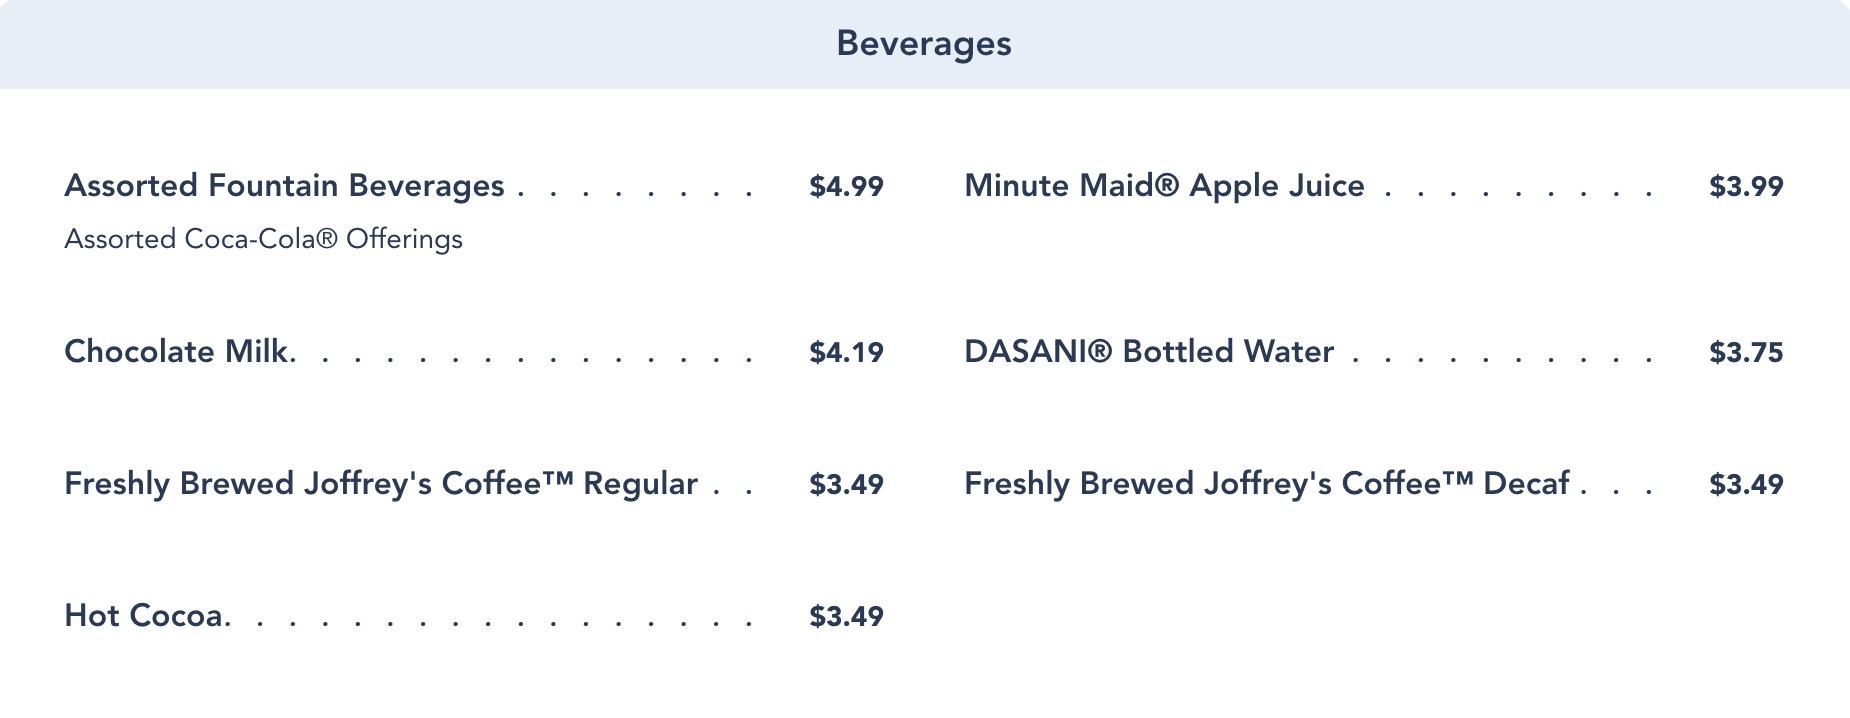1850x718 pixels.
Task: Select the Hot Cocoa item
Action: coord(145,616)
